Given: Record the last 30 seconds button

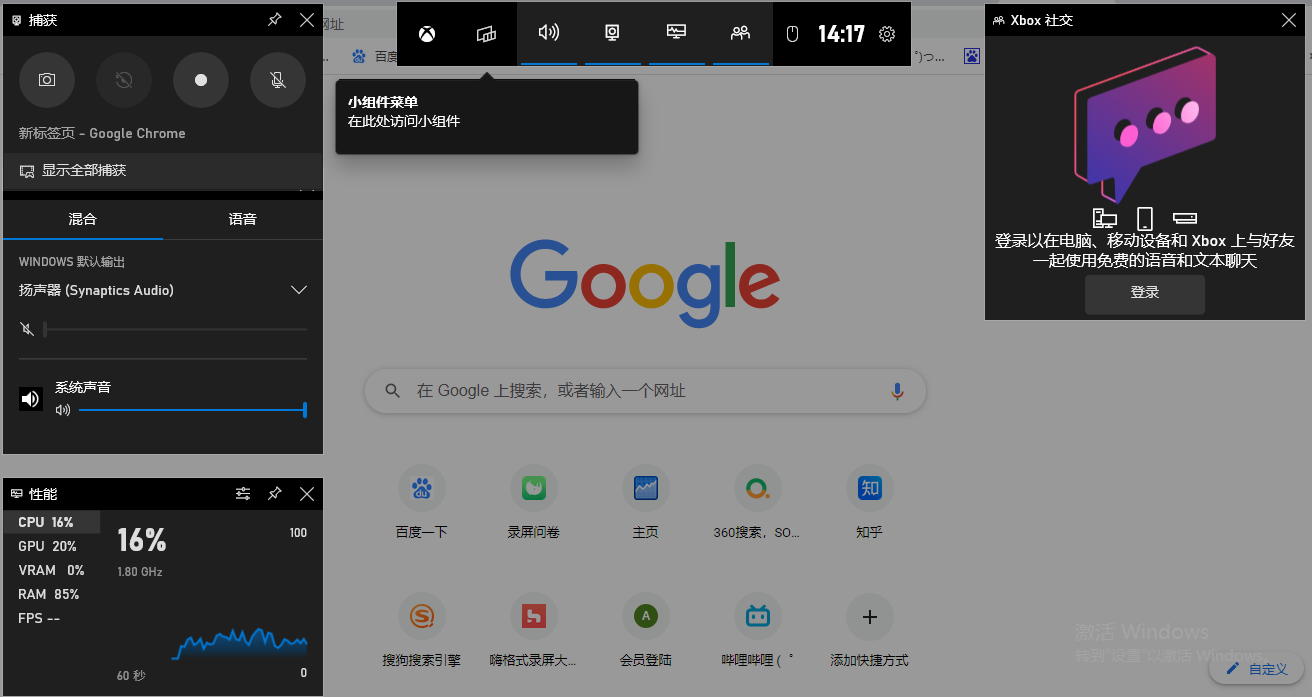Looking at the screenshot, I should 124,80.
